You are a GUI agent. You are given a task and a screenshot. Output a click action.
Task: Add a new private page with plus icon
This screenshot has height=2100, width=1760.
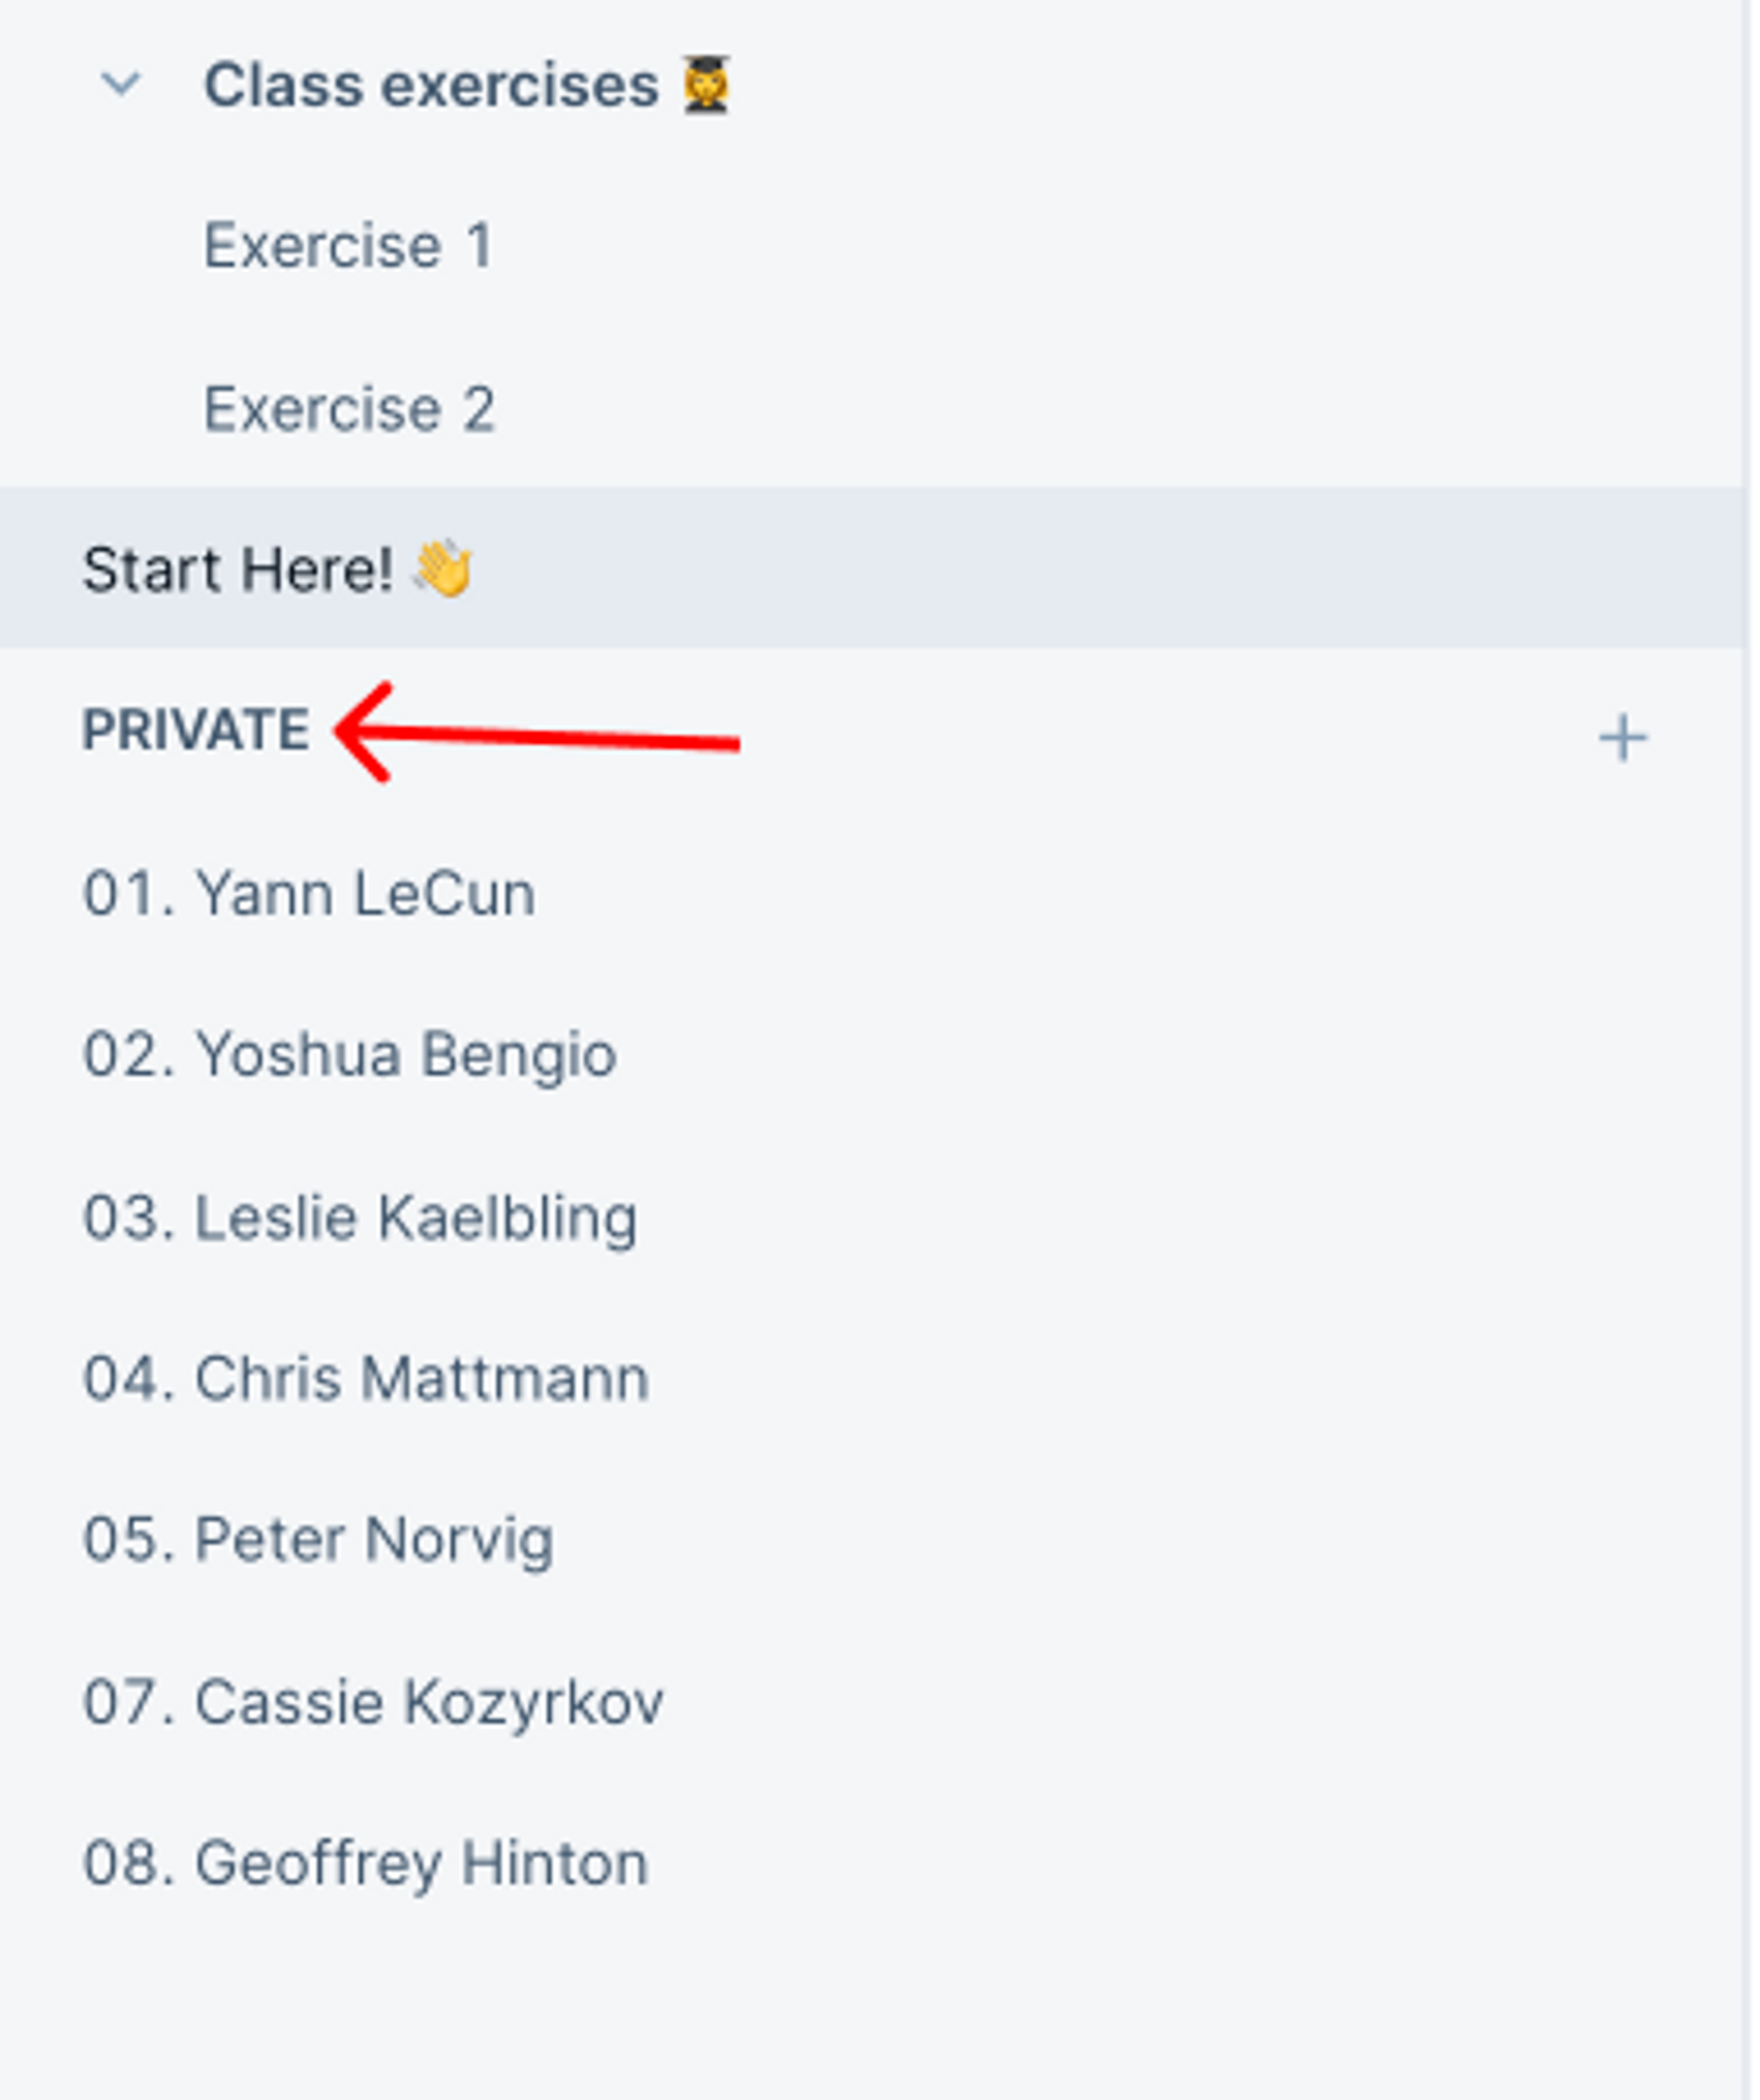[x=1622, y=739]
